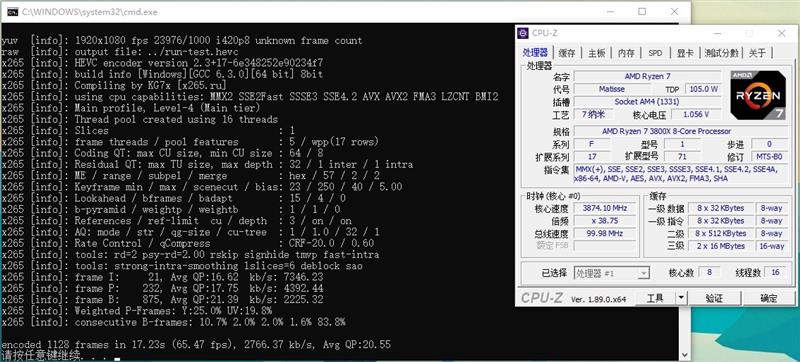Click the 线程数 value 16
The width and height of the screenshot is (800, 362).
coord(776,273)
